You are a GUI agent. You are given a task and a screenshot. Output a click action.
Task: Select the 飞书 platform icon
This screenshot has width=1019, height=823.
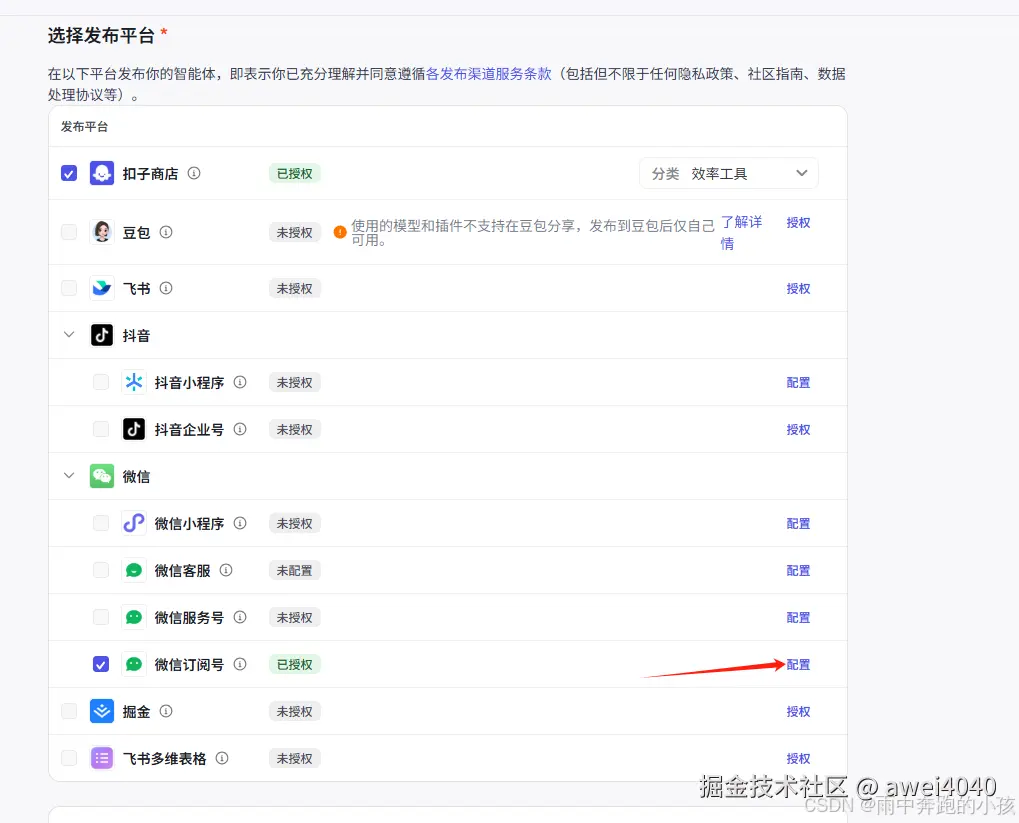pyautogui.click(x=101, y=288)
